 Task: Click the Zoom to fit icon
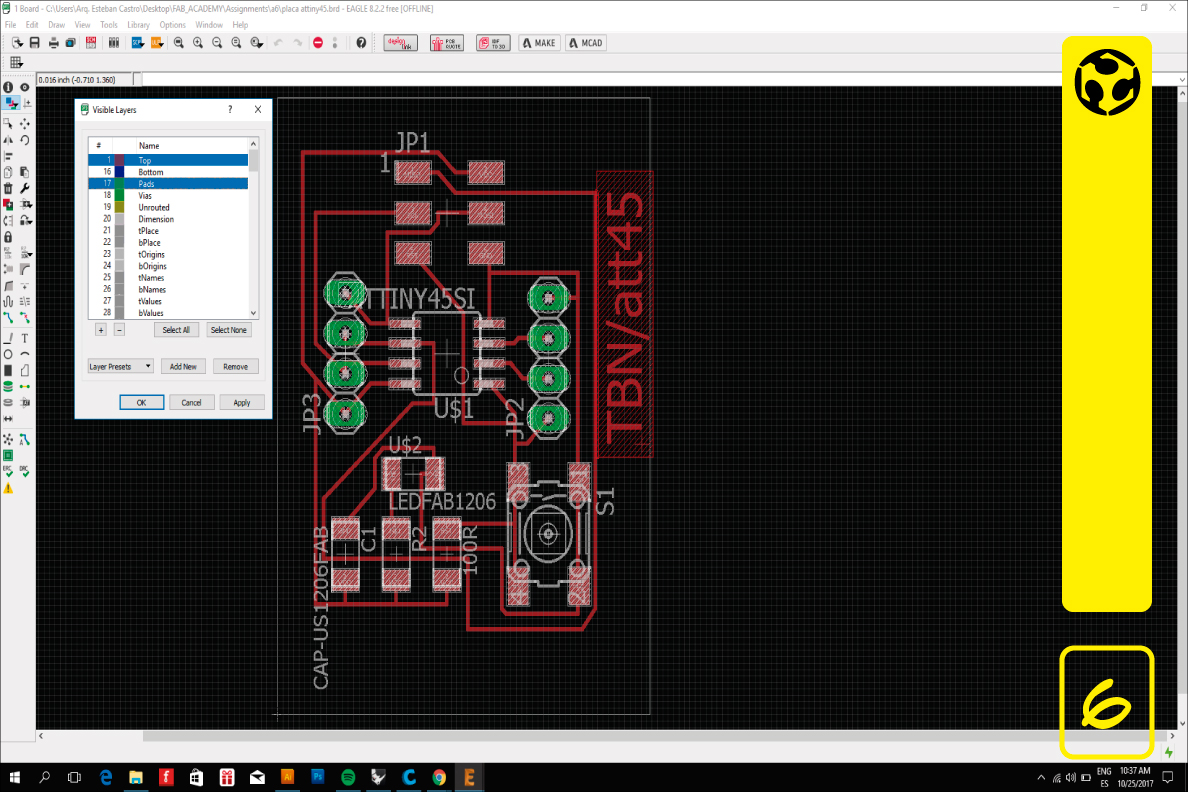(179, 43)
